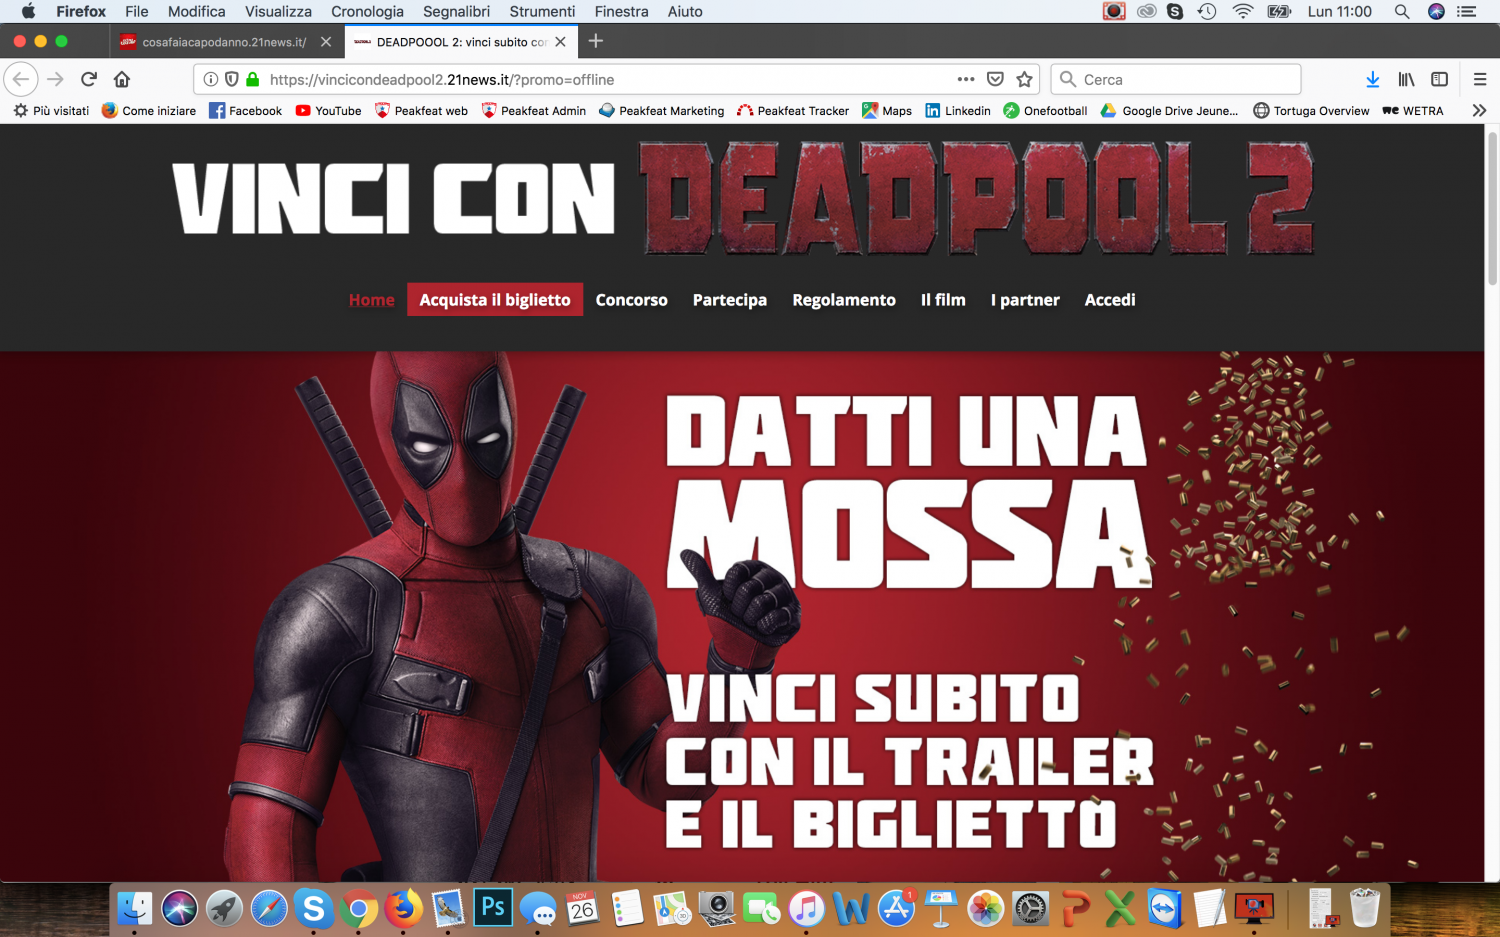Open the Trash in the Dock
The height and width of the screenshot is (937, 1500).
[1365, 909]
